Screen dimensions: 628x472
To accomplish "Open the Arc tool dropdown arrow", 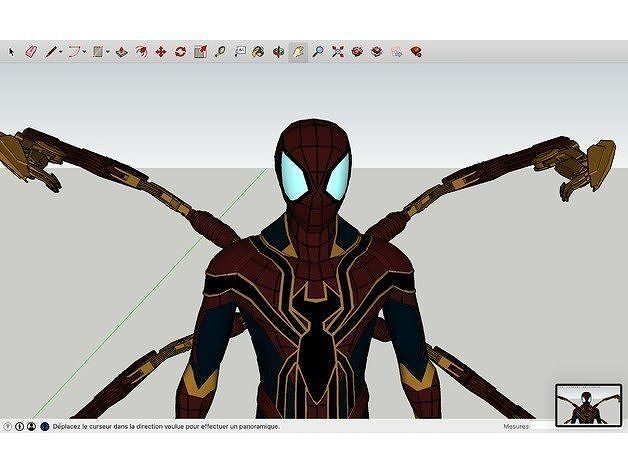I will tap(85, 52).
